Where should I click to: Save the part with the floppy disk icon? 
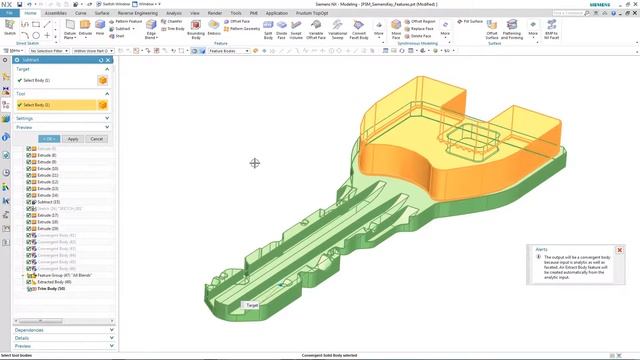tap(19, 4)
